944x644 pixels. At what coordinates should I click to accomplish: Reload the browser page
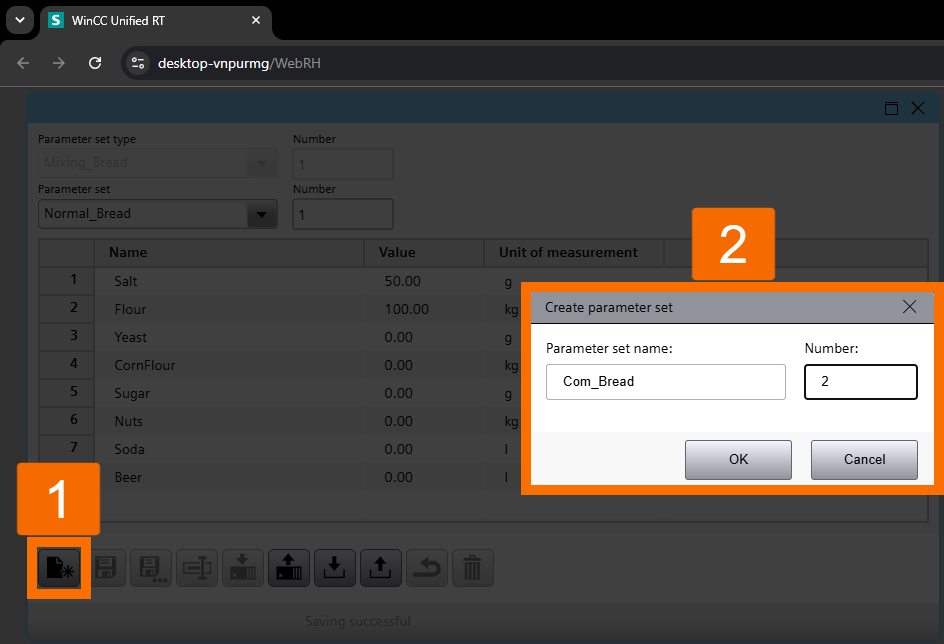[95, 63]
